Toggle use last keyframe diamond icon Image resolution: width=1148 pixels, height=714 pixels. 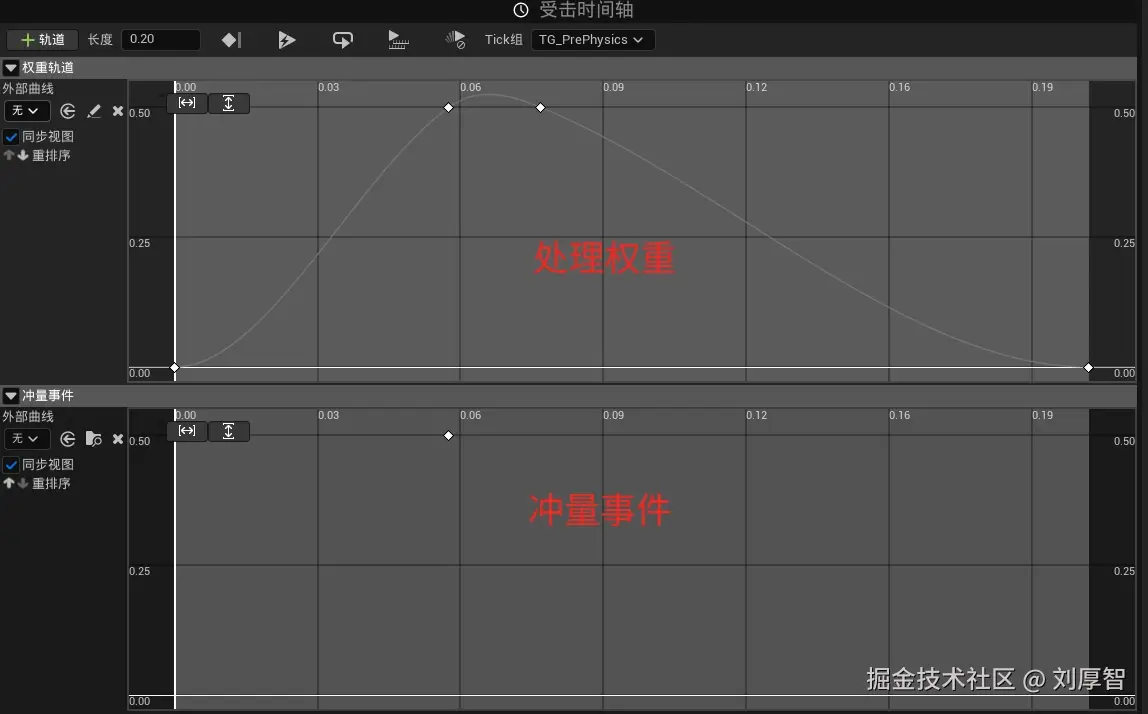click(x=231, y=40)
